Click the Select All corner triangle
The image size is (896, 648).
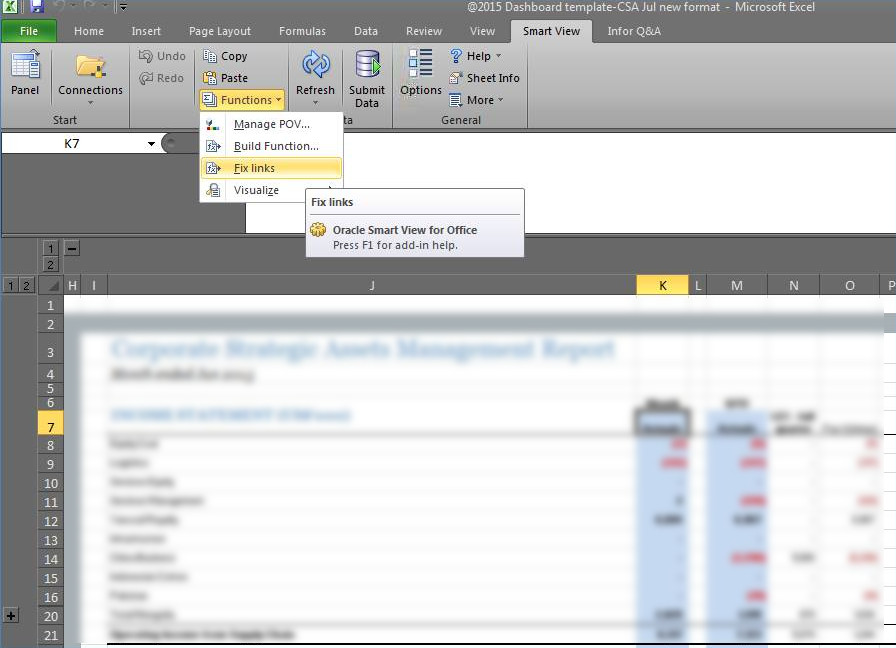click(52, 285)
